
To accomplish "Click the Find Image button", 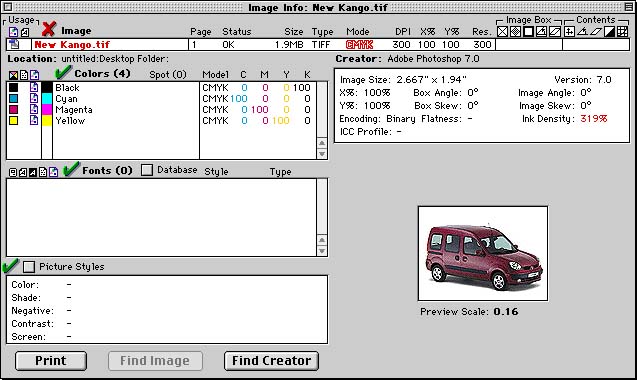I will tap(155, 361).
